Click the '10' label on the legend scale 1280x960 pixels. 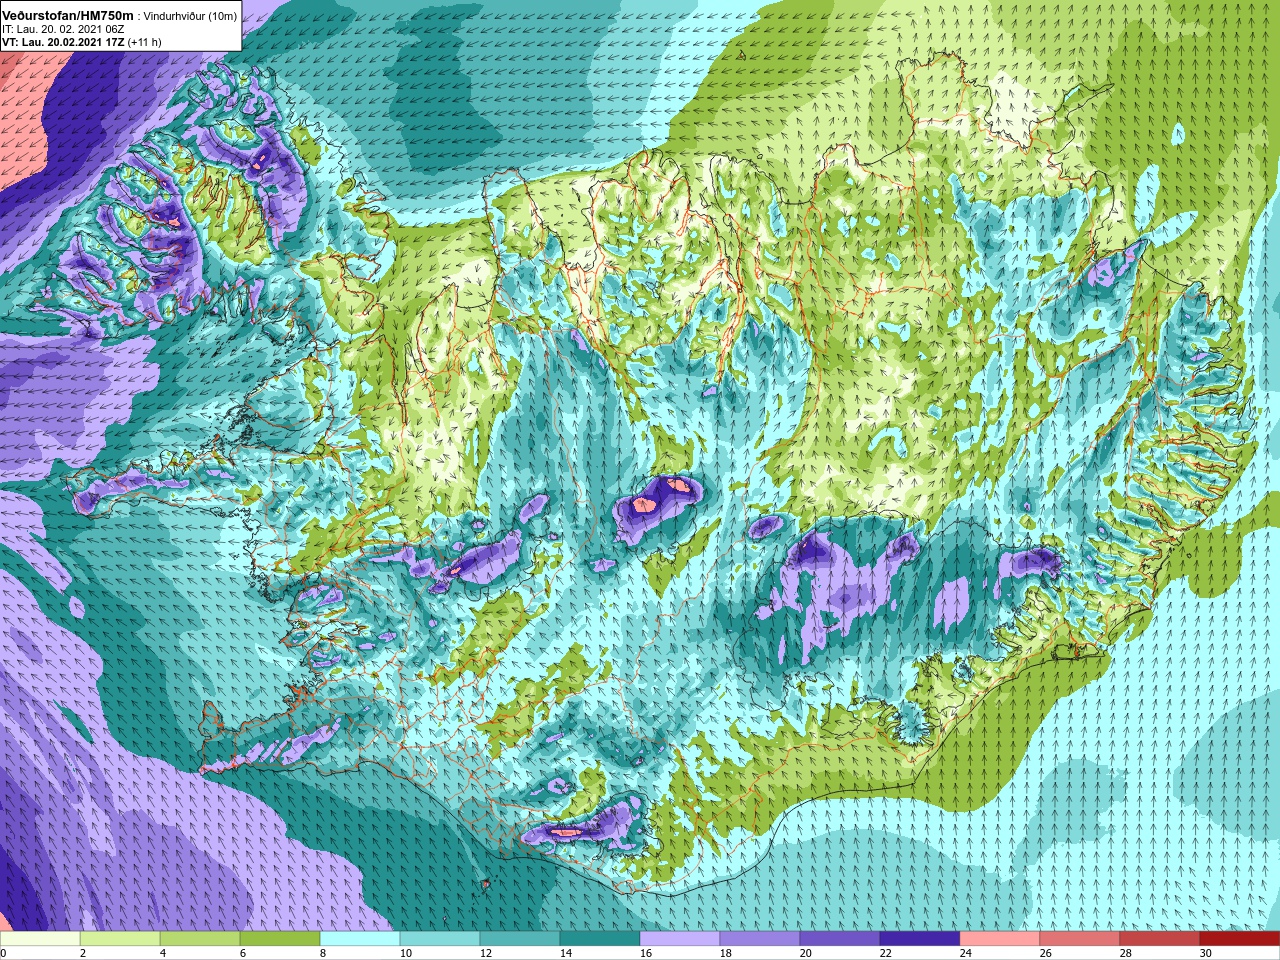click(x=406, y=953)
